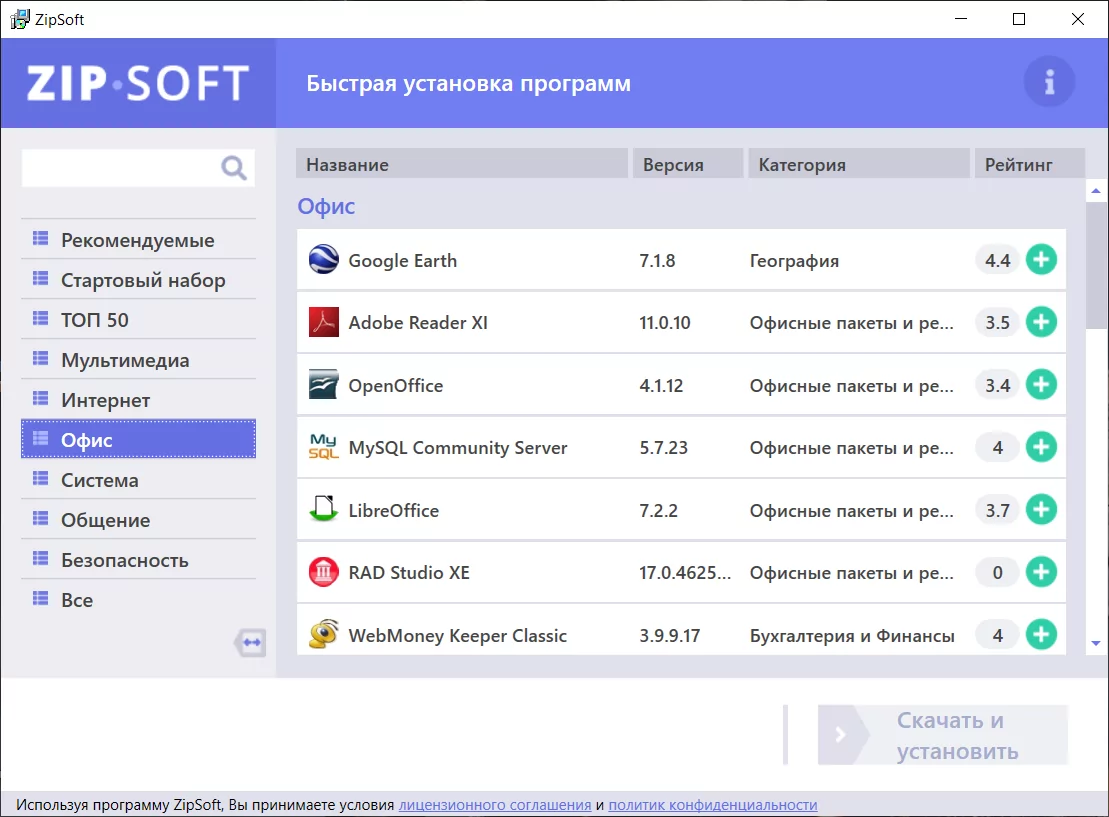Click Google Earth's 4.4 rating badge
The image size is (1109, 817).
click(x=997, y=260)
